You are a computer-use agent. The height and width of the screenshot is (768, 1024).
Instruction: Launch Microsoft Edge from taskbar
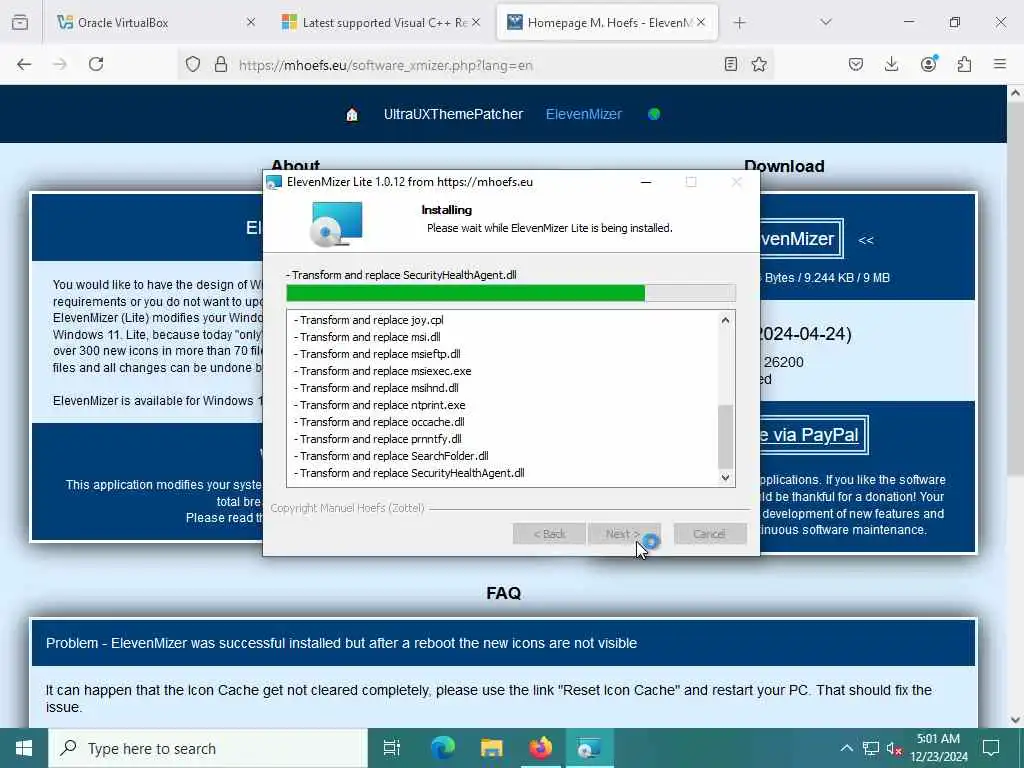[x=442, y=748]
